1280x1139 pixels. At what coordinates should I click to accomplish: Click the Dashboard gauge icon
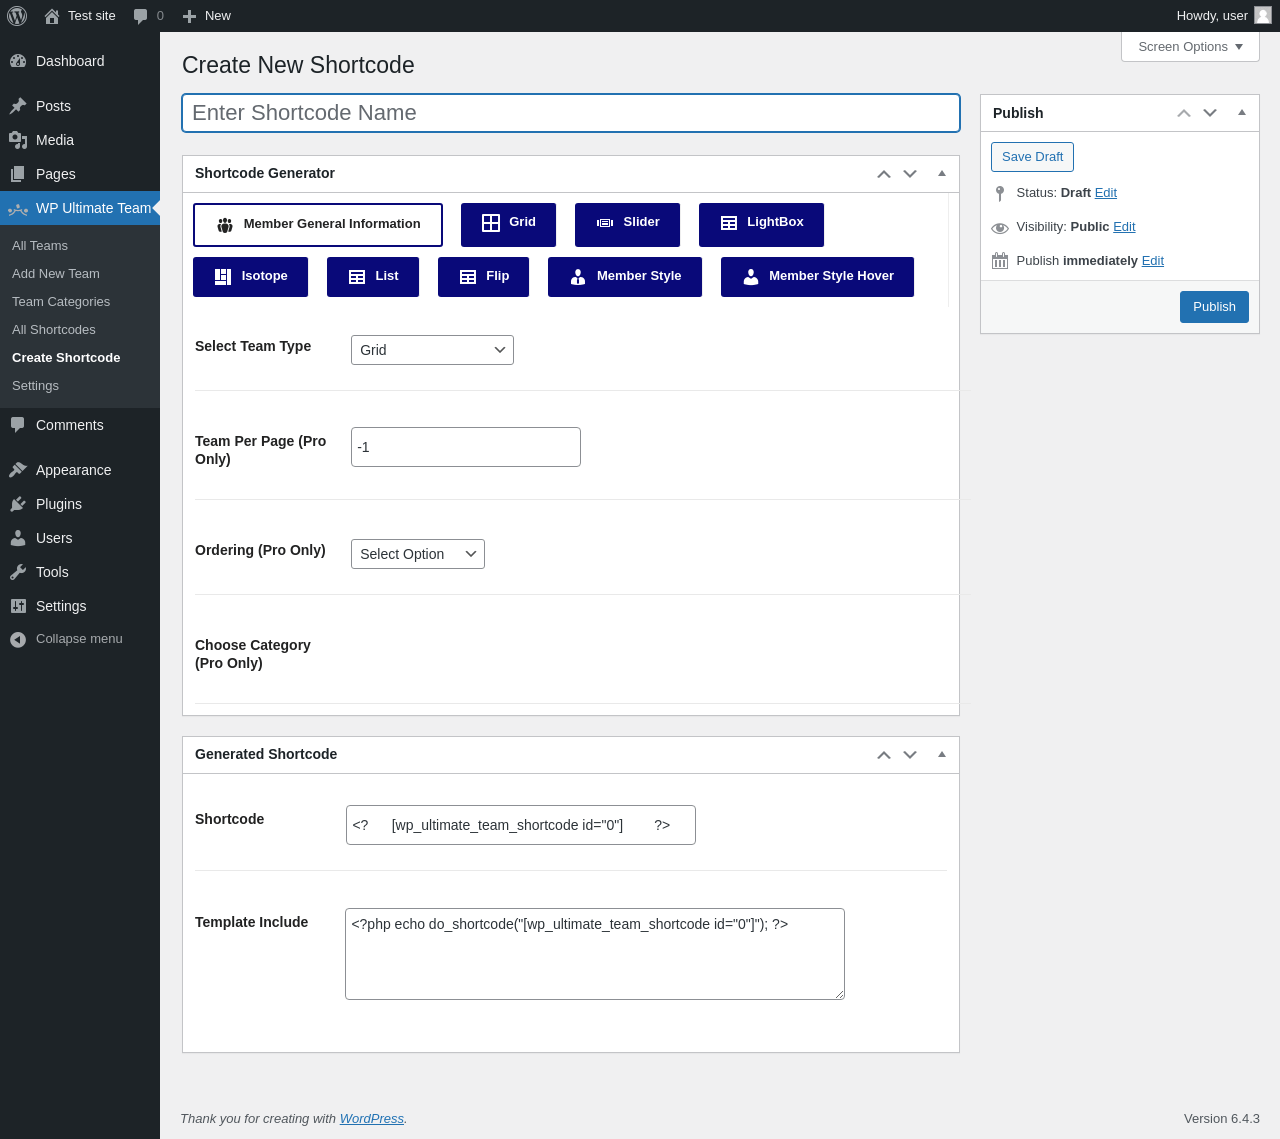coord(18,61)
